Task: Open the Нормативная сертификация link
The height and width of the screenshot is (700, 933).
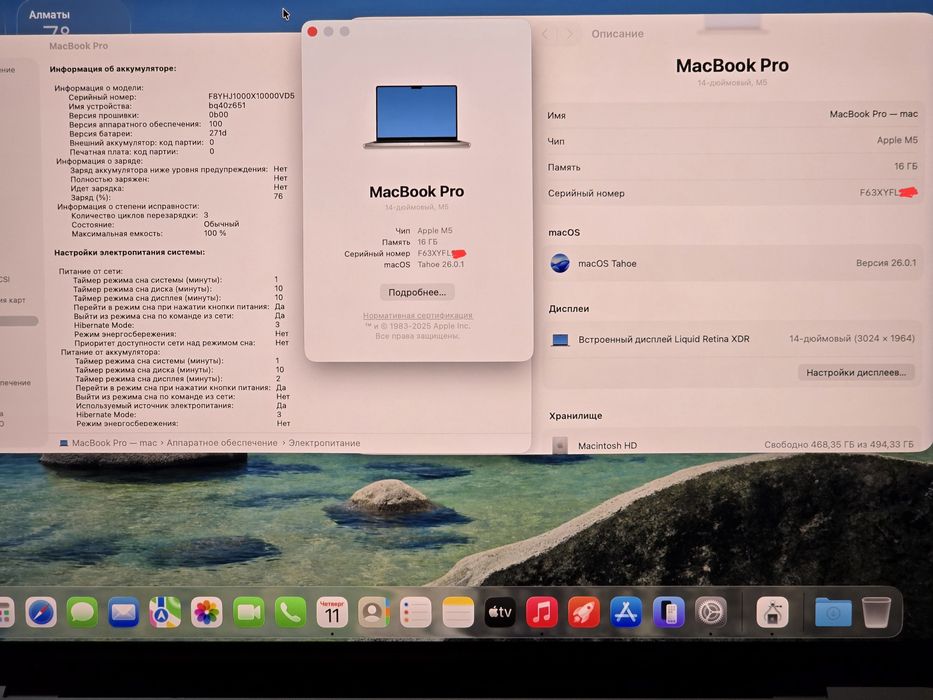Action: coord(418,315)
